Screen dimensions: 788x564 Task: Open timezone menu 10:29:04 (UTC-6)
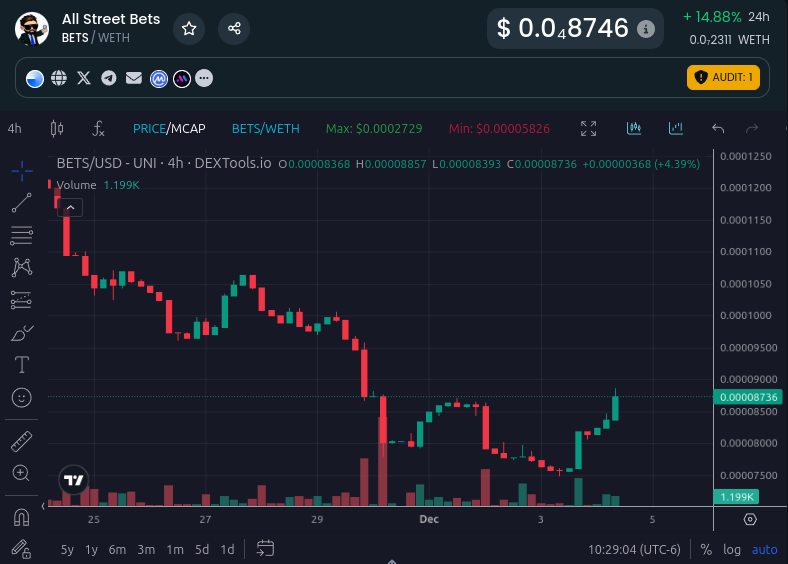[x=634, y=549]
